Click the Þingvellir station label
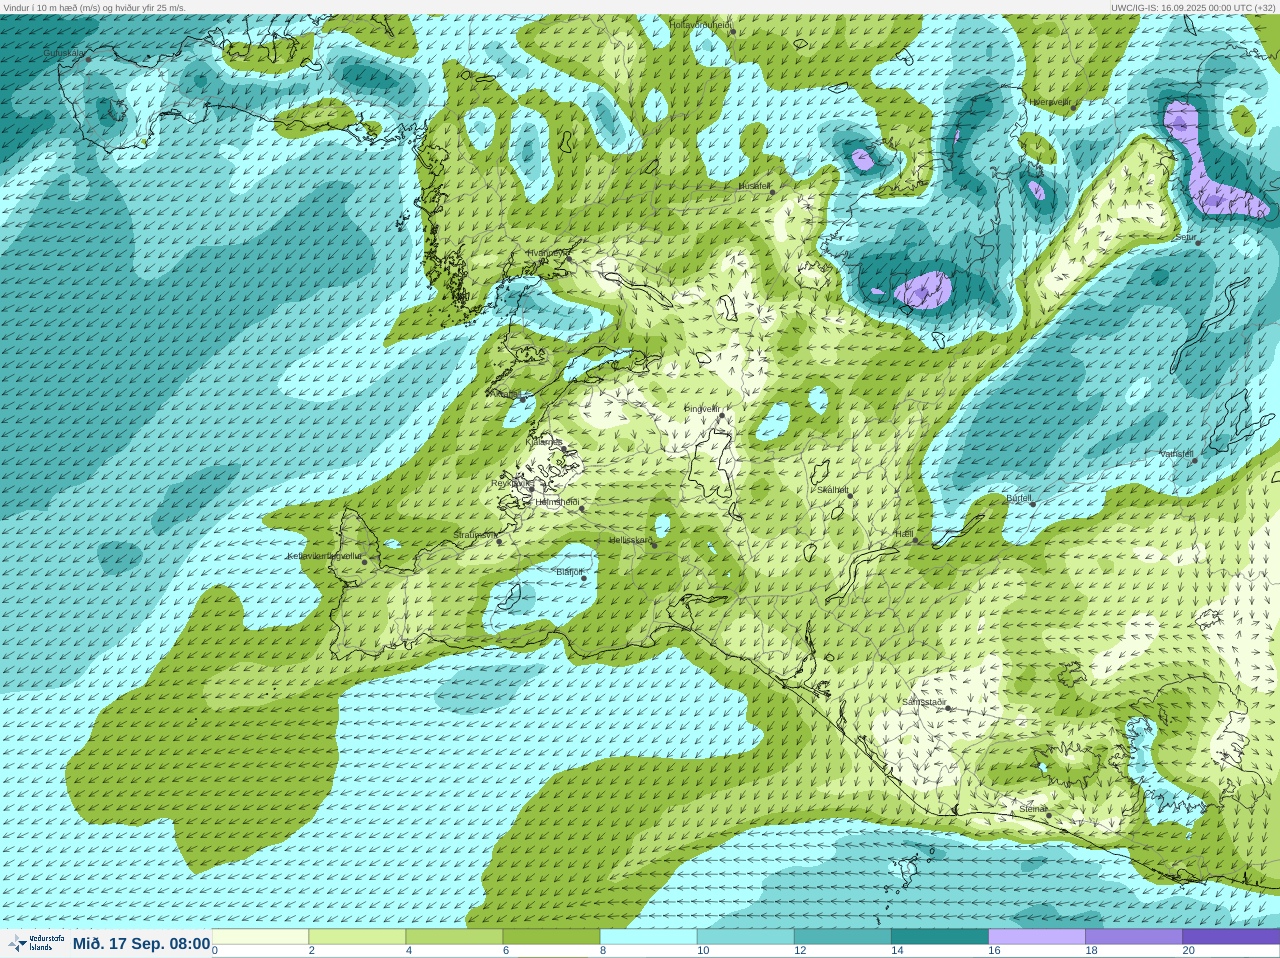The width and height of the screenshot is (1280, 958). [702, 408]
